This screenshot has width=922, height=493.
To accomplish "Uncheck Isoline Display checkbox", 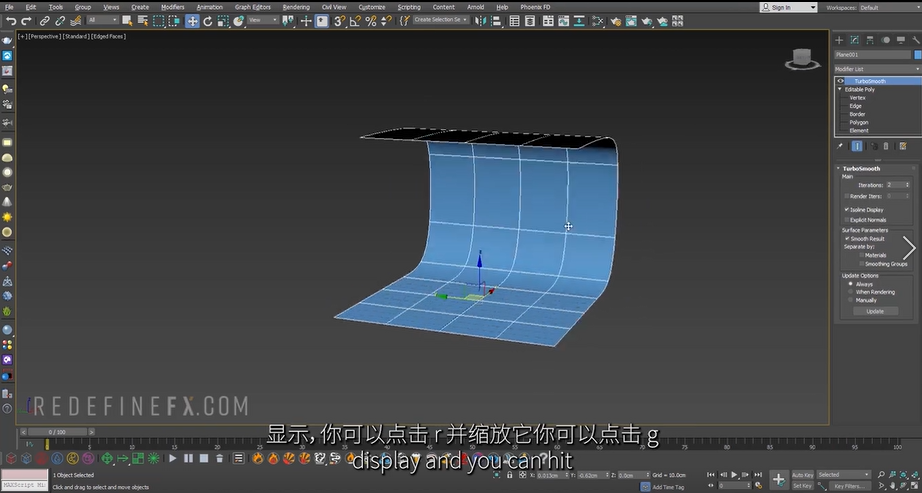I will [847, 209].
